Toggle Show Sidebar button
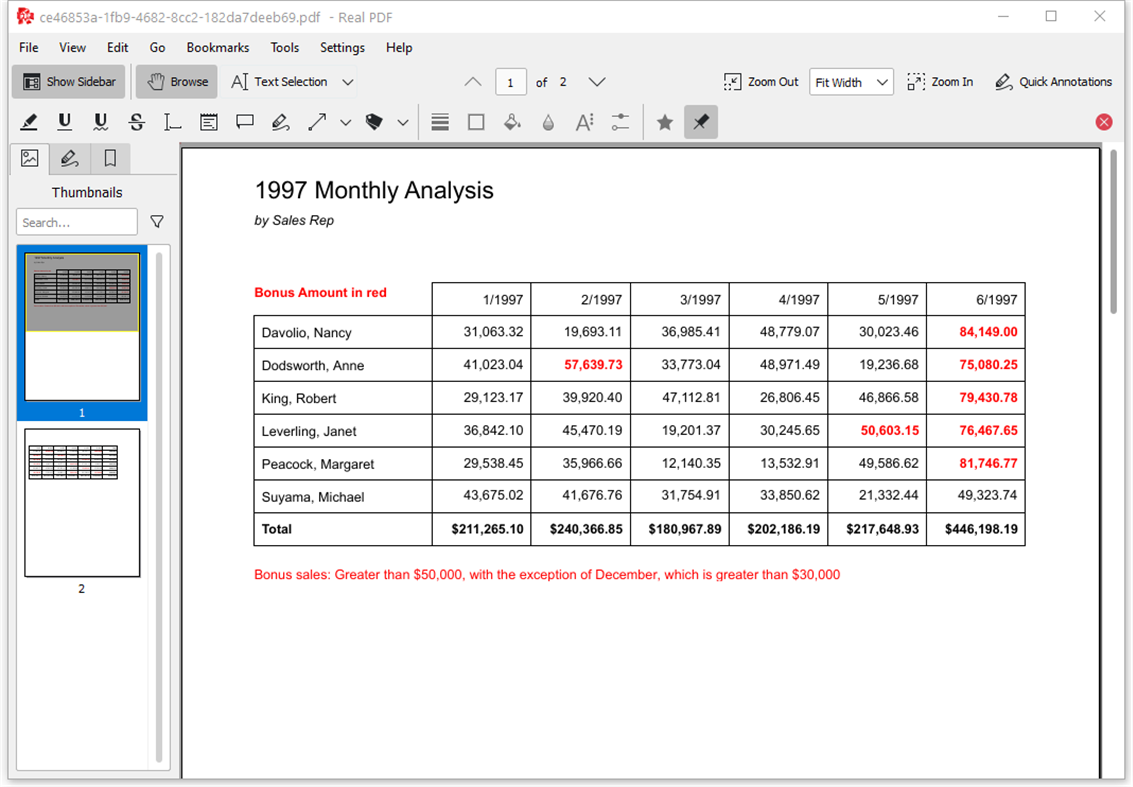 point(69,82)
